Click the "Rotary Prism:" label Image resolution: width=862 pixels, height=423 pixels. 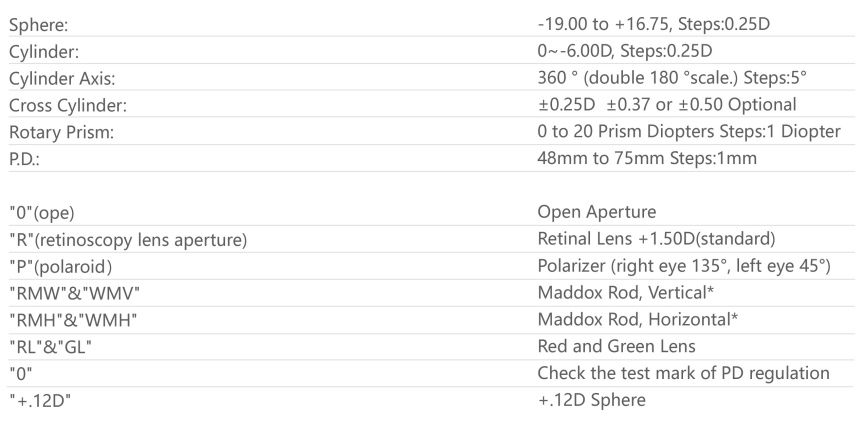(52, 132)
